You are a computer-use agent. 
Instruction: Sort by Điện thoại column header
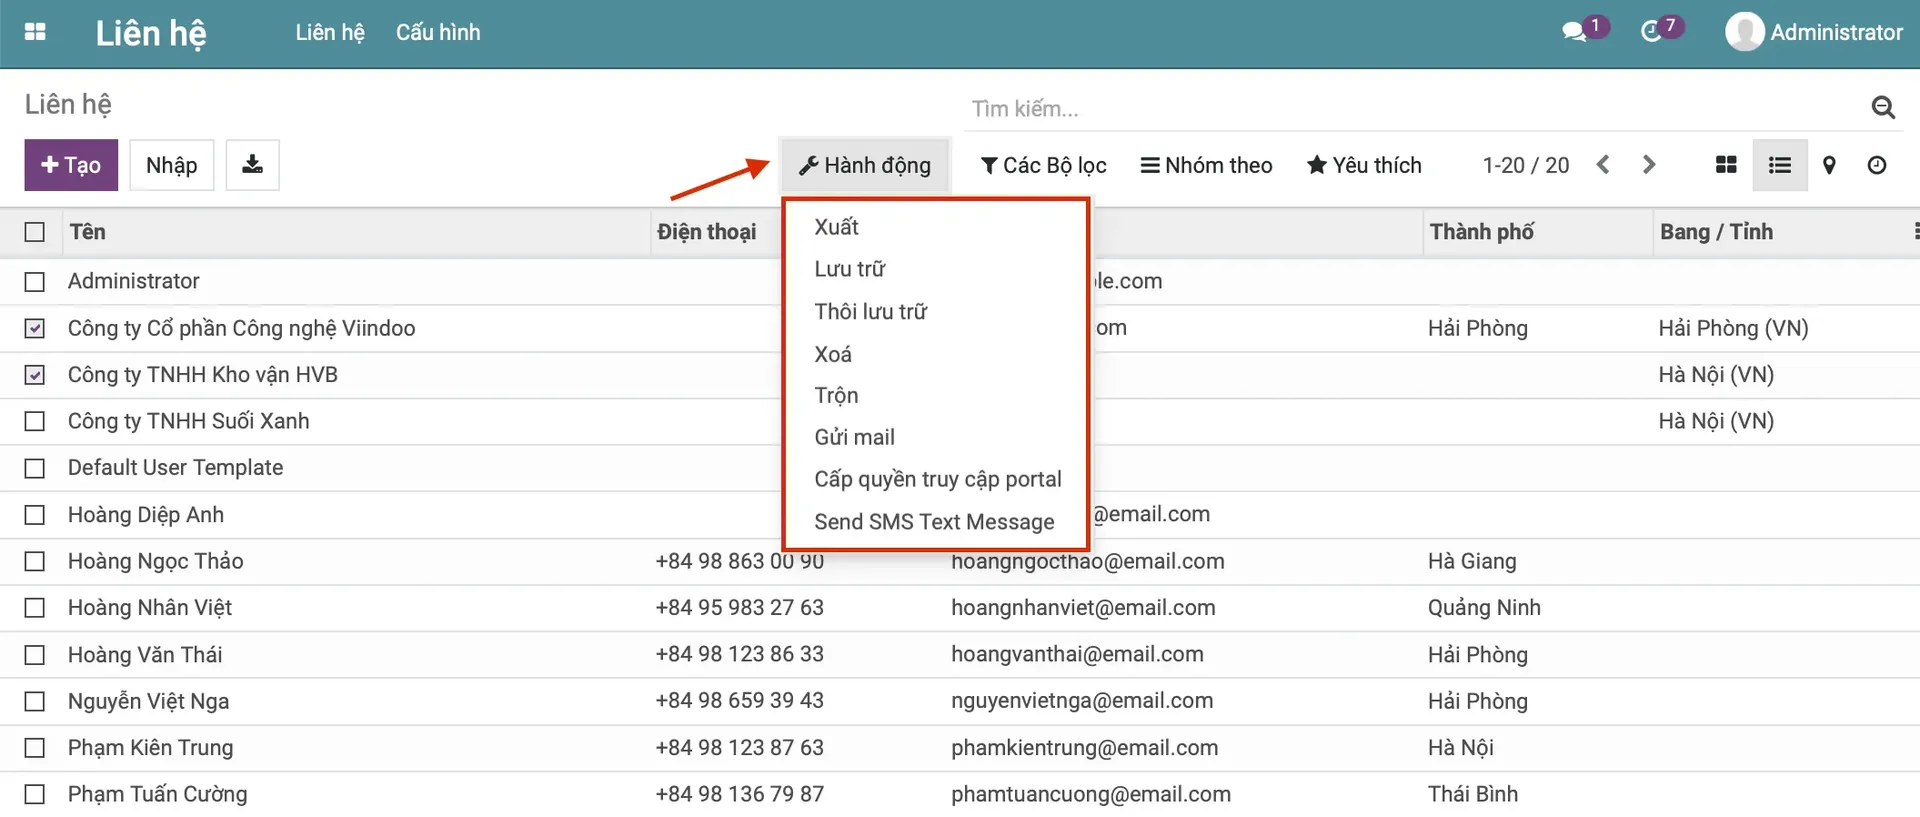click(706, 232)
